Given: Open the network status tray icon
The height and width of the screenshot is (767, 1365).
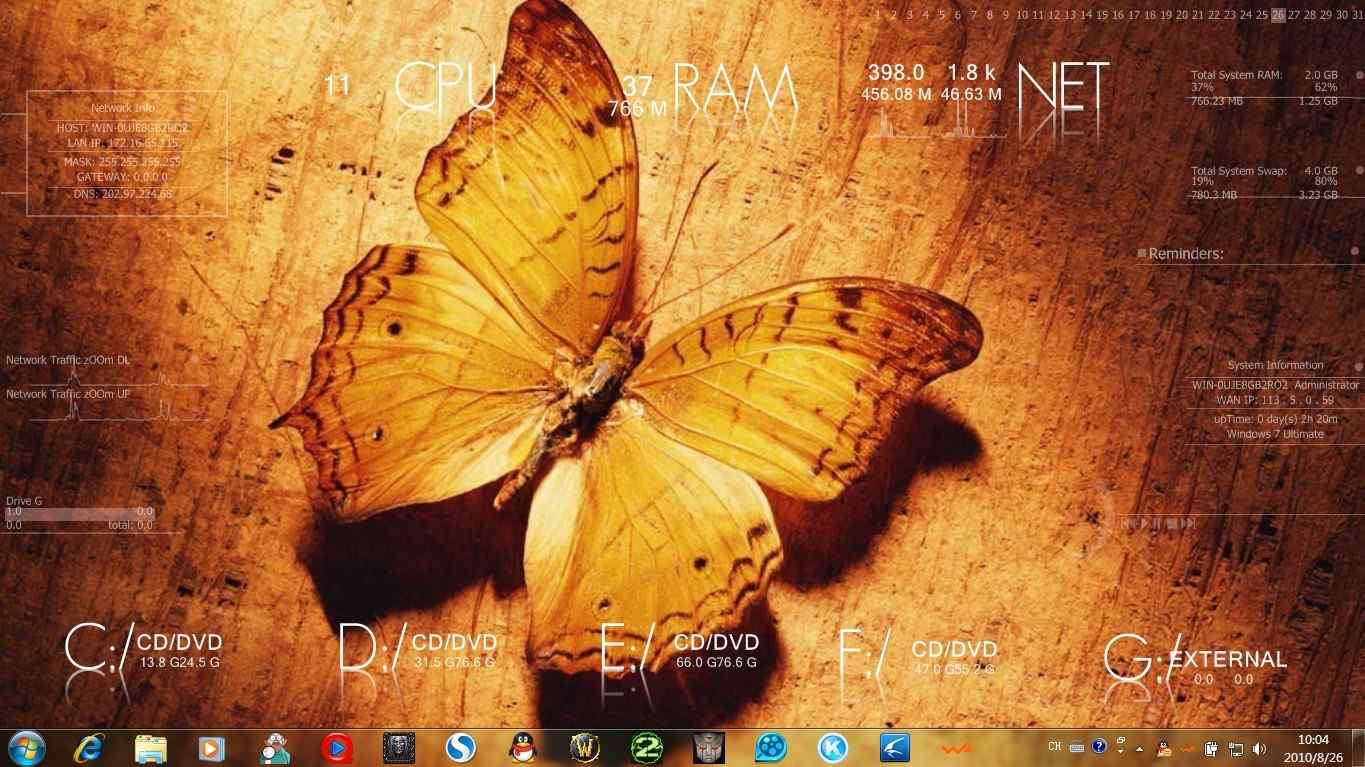Looking at the screenshot, I should click(x=1236, y=748).
